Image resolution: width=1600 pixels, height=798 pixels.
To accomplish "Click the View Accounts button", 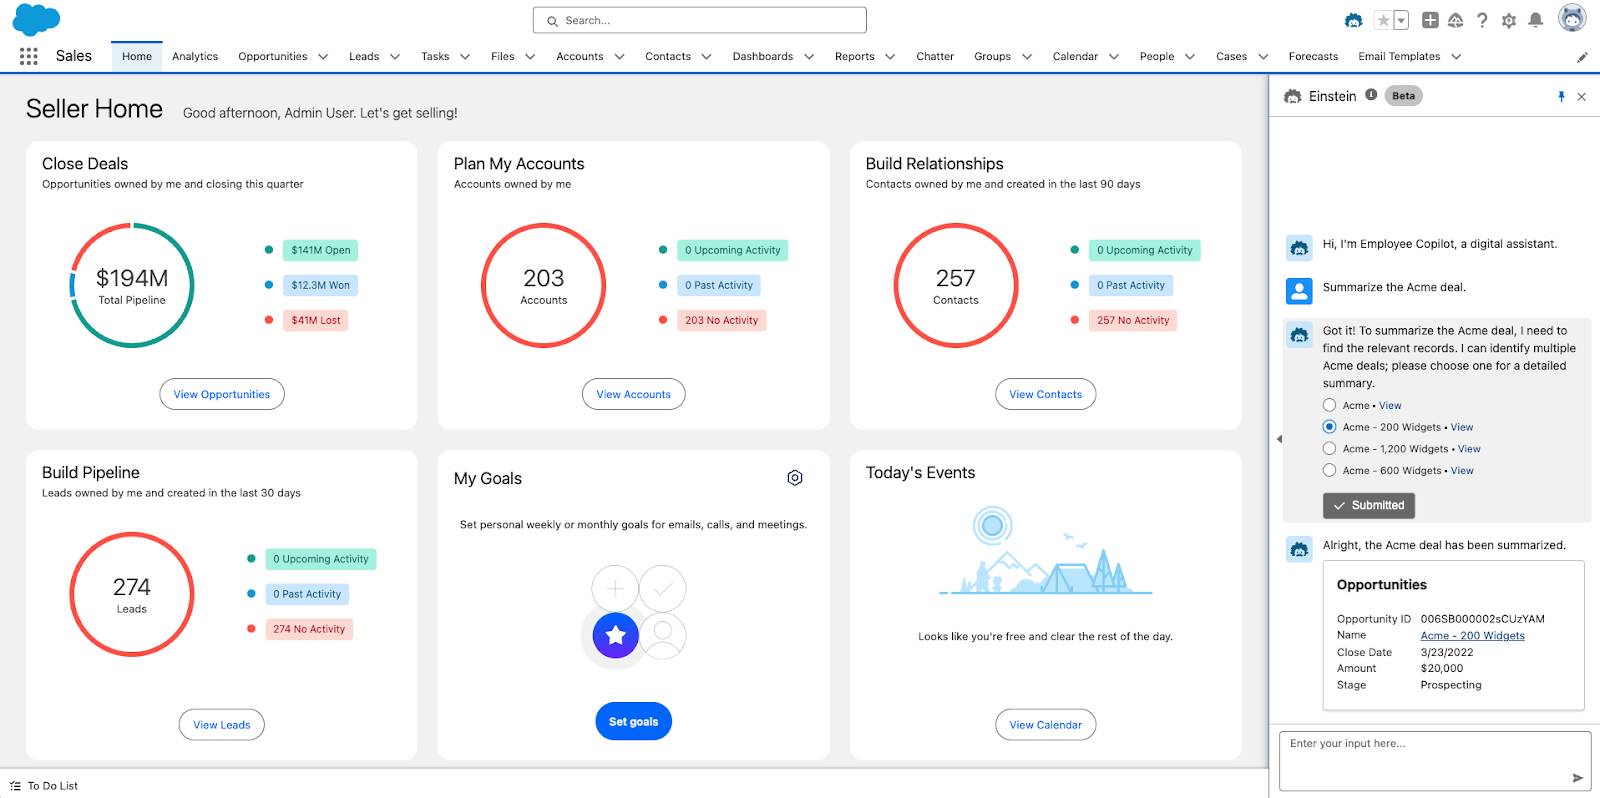I will tap(634, 394).
